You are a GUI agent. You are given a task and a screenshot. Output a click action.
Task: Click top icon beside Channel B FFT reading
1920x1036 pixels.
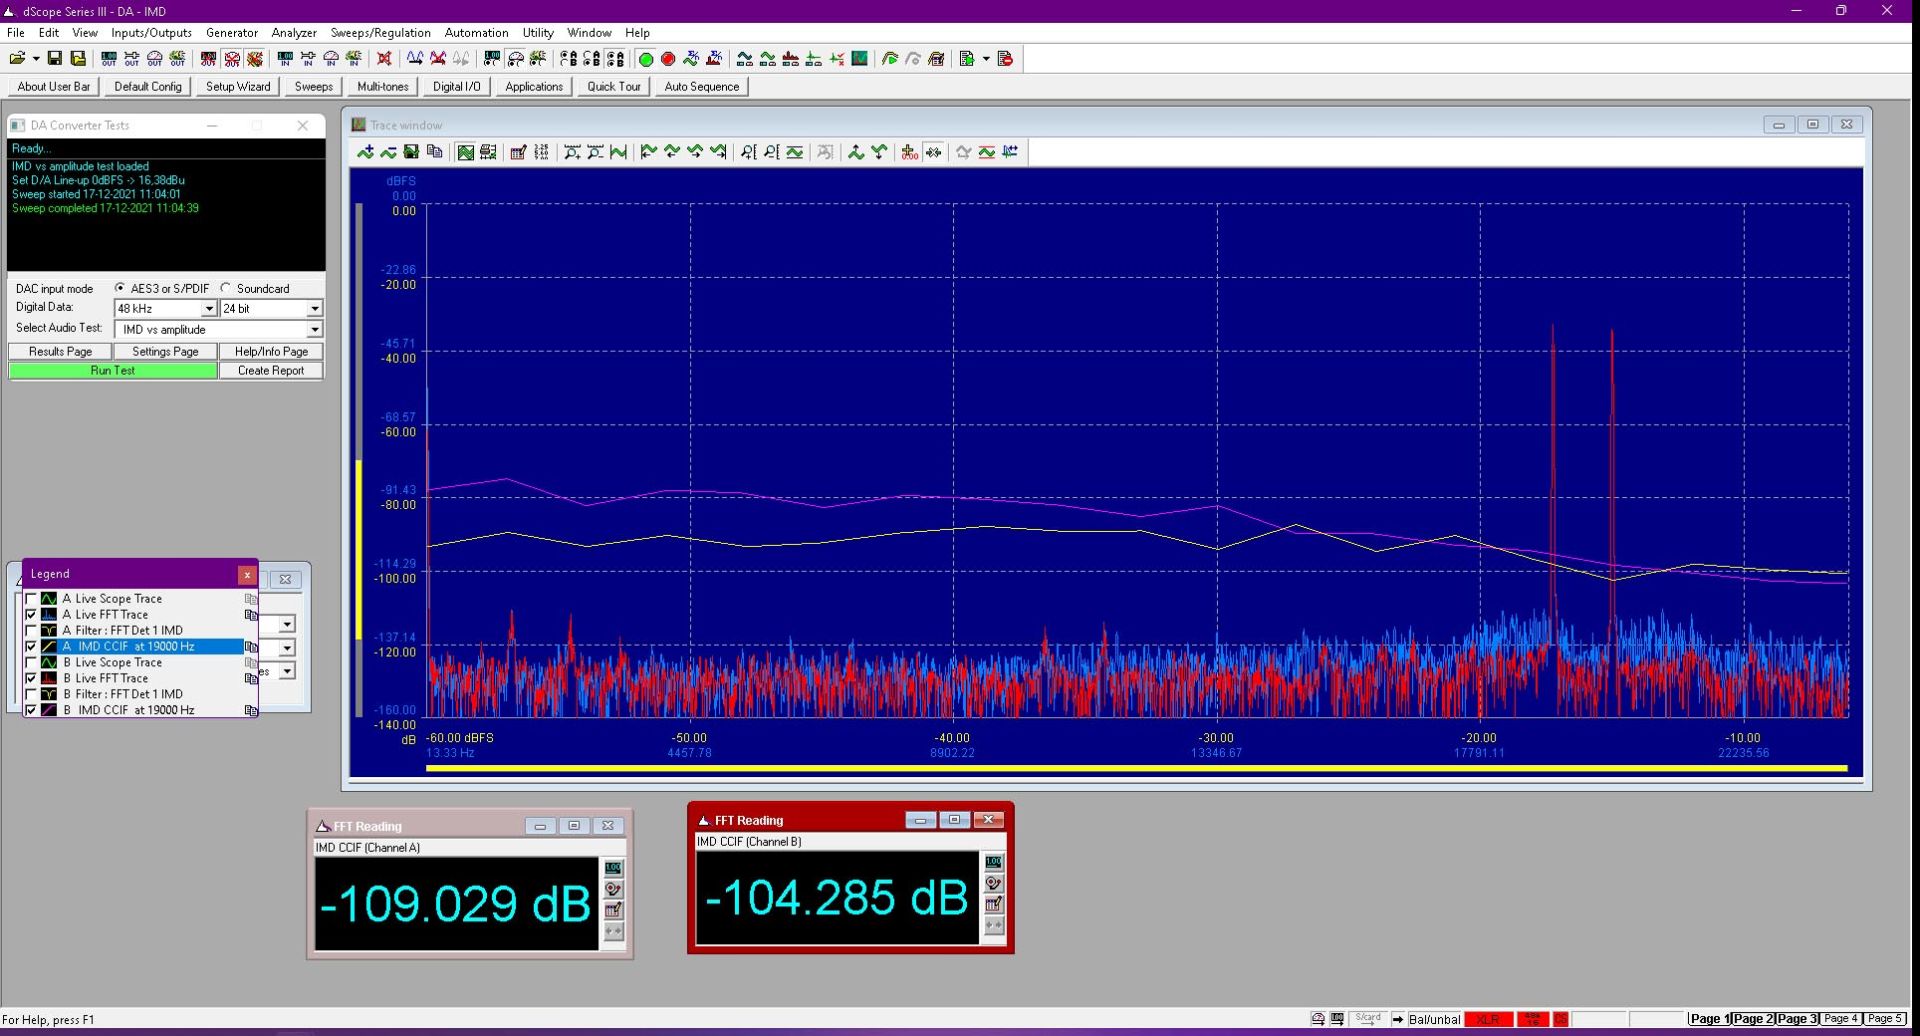point(993,862)
